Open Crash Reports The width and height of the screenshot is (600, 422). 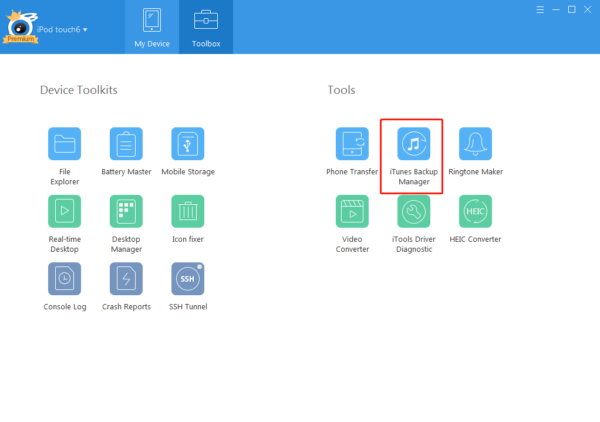pyautogui.click(x=126, y=278)
